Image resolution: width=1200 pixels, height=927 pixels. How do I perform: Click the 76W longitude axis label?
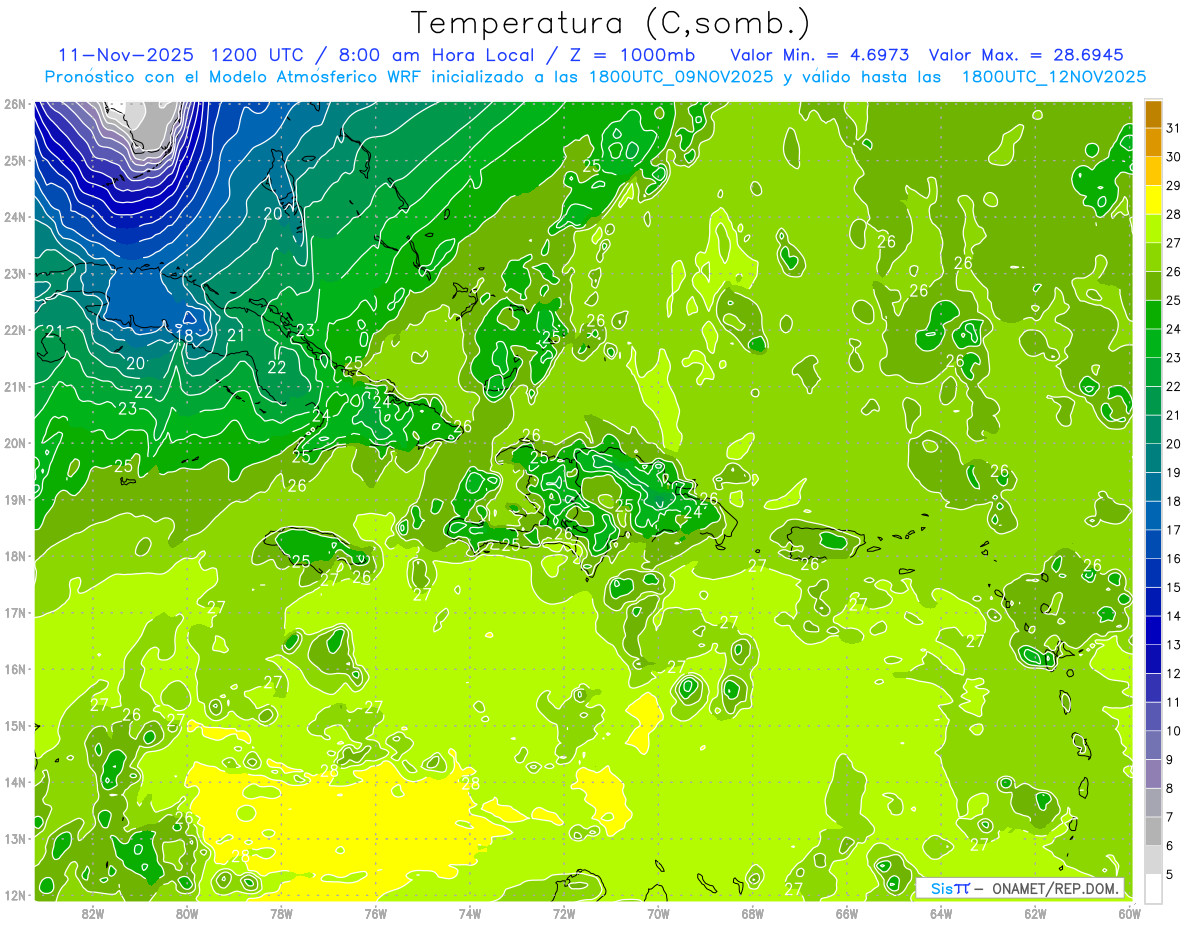coord(375,913)
